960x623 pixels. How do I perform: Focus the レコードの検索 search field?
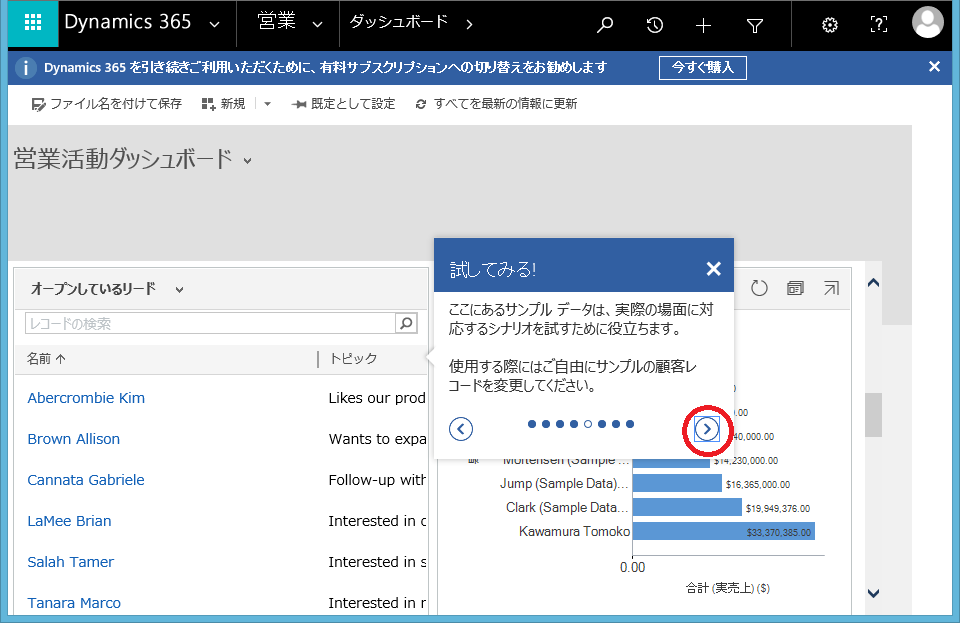point(210,323)
